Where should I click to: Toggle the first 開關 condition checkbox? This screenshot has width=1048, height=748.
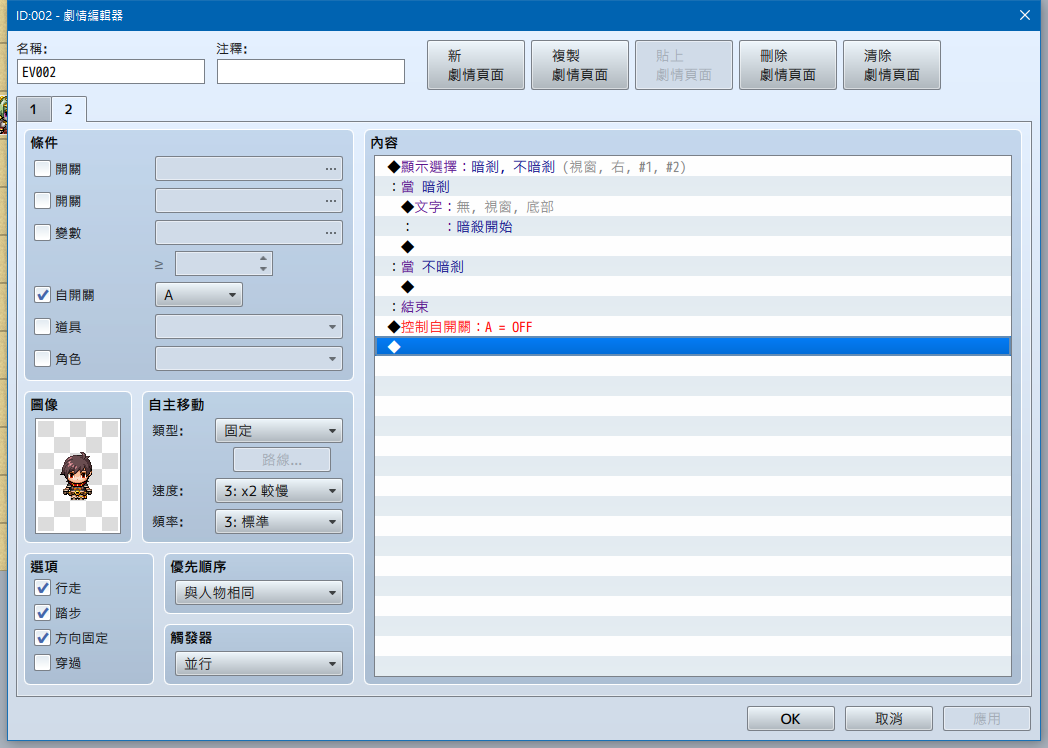coord(42,168)
